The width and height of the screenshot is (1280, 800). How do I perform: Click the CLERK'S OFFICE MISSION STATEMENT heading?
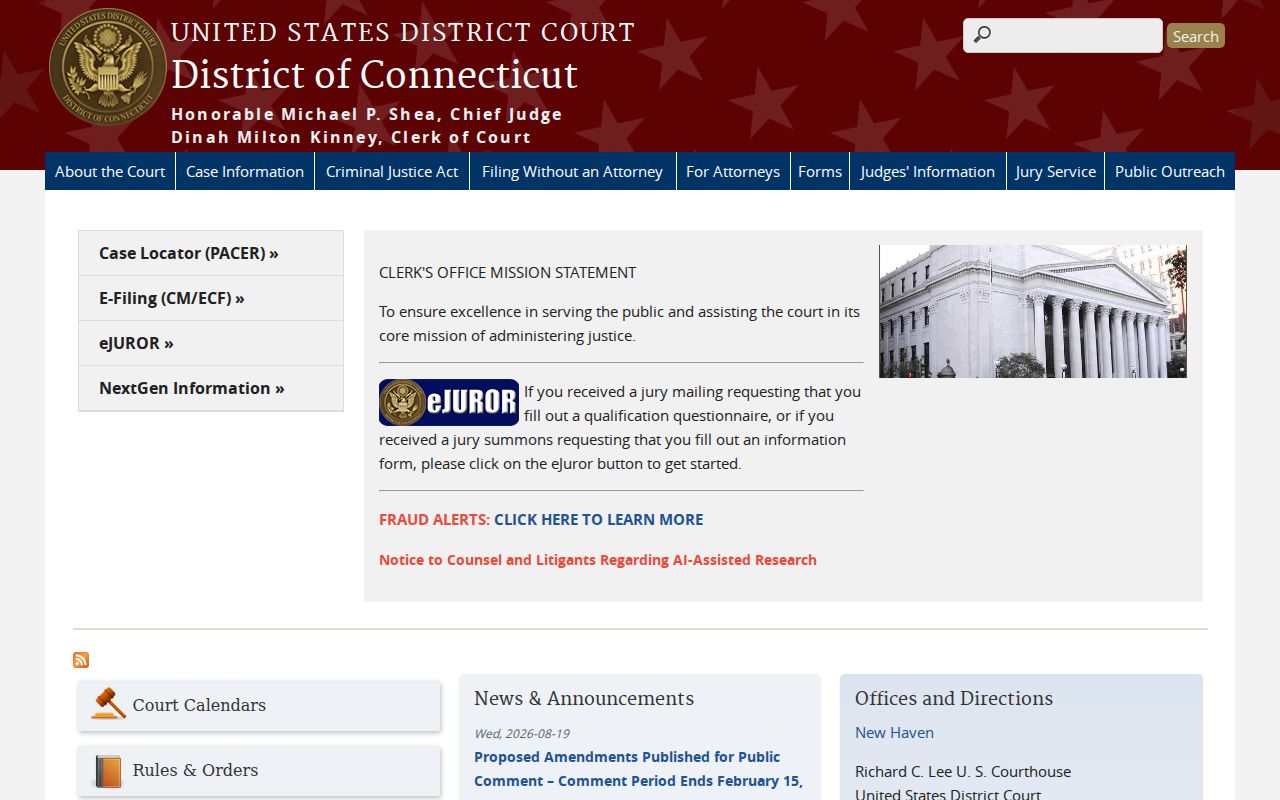click(508, 272)
